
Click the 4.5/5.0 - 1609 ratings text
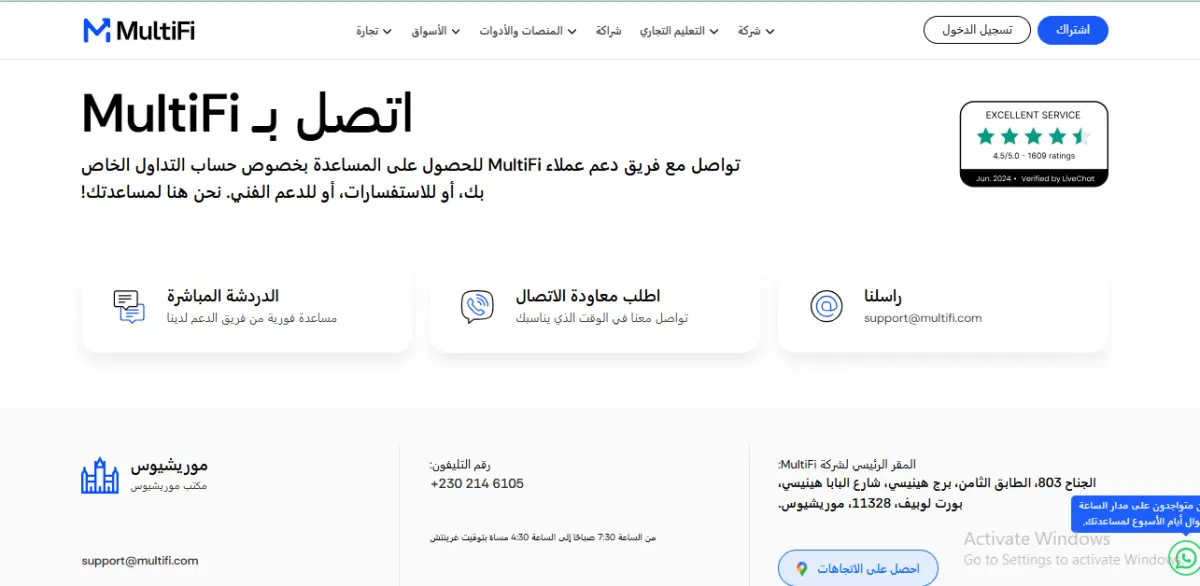pyautogui.click(x=1033, y=156)
